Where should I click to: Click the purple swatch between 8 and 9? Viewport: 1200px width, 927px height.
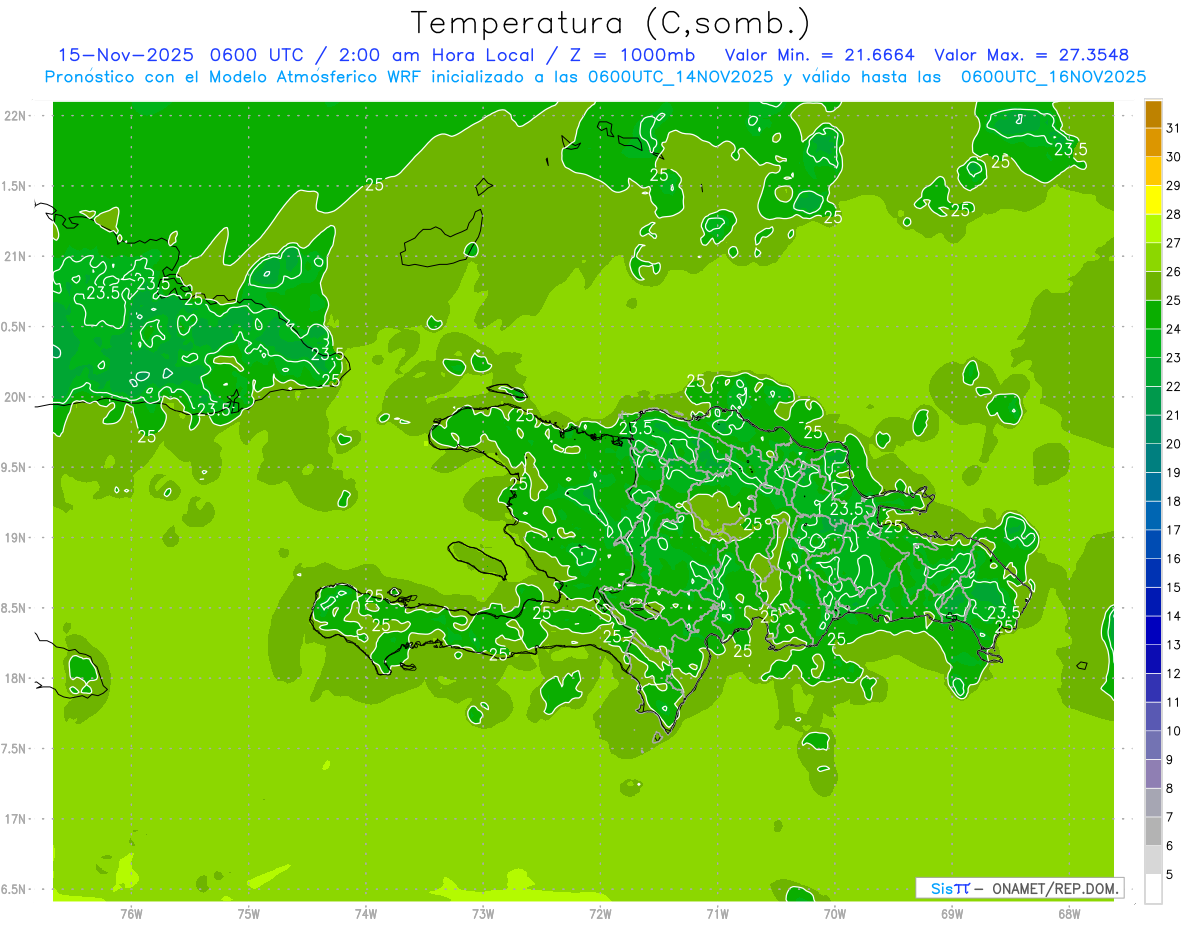(x=1153, y=774)
